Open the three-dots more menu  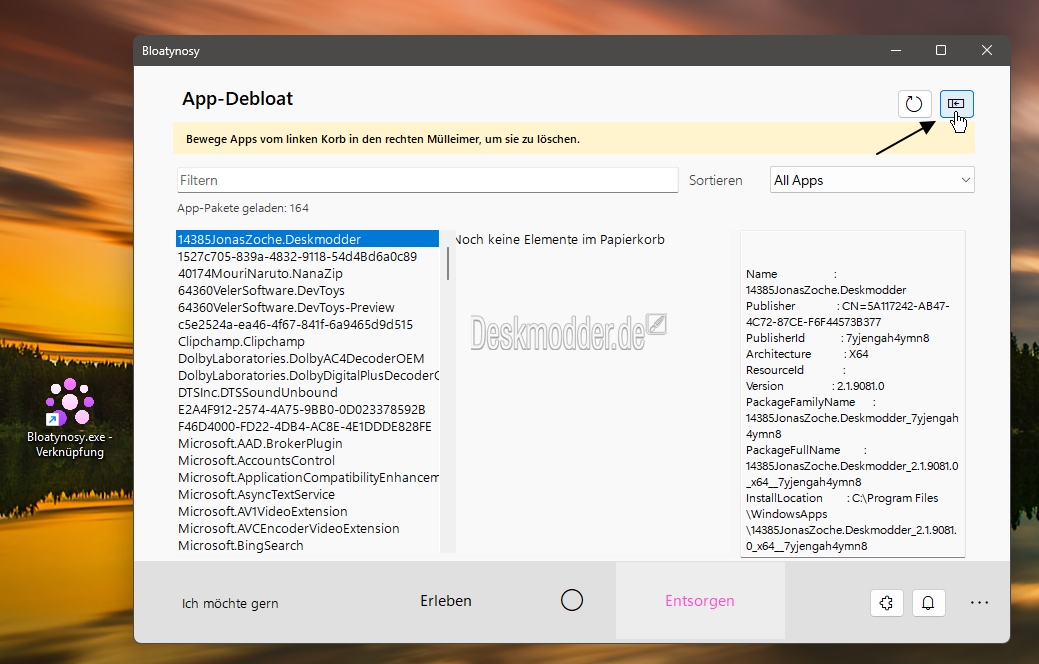979,602
